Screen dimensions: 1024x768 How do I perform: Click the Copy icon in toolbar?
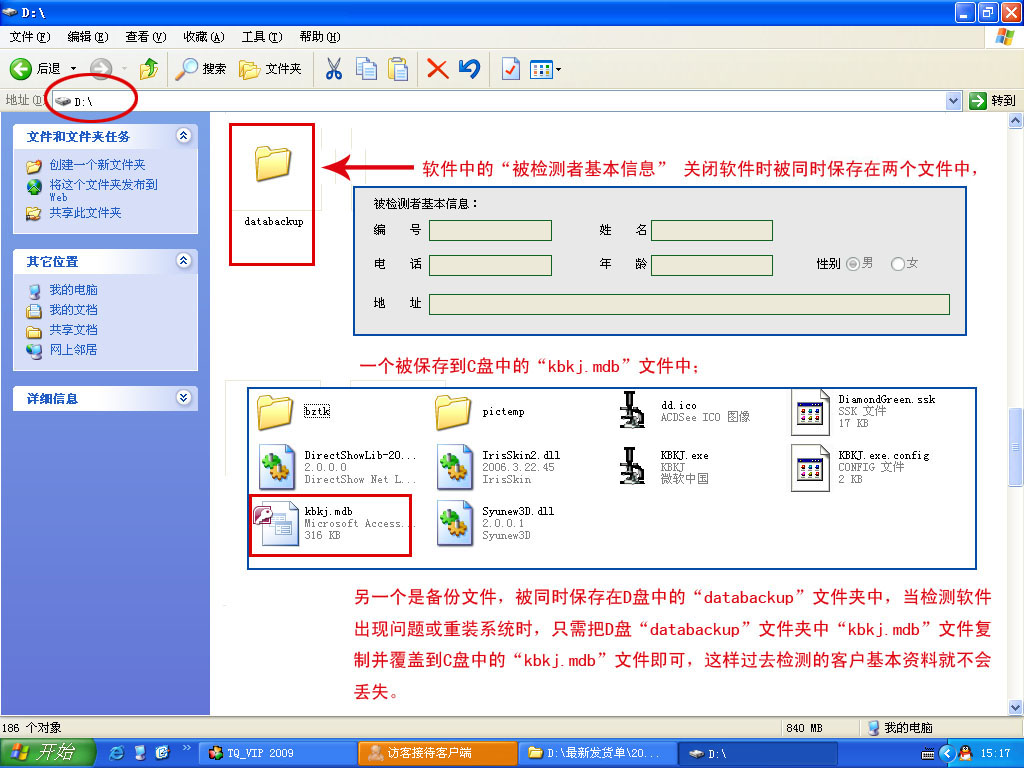366,69
